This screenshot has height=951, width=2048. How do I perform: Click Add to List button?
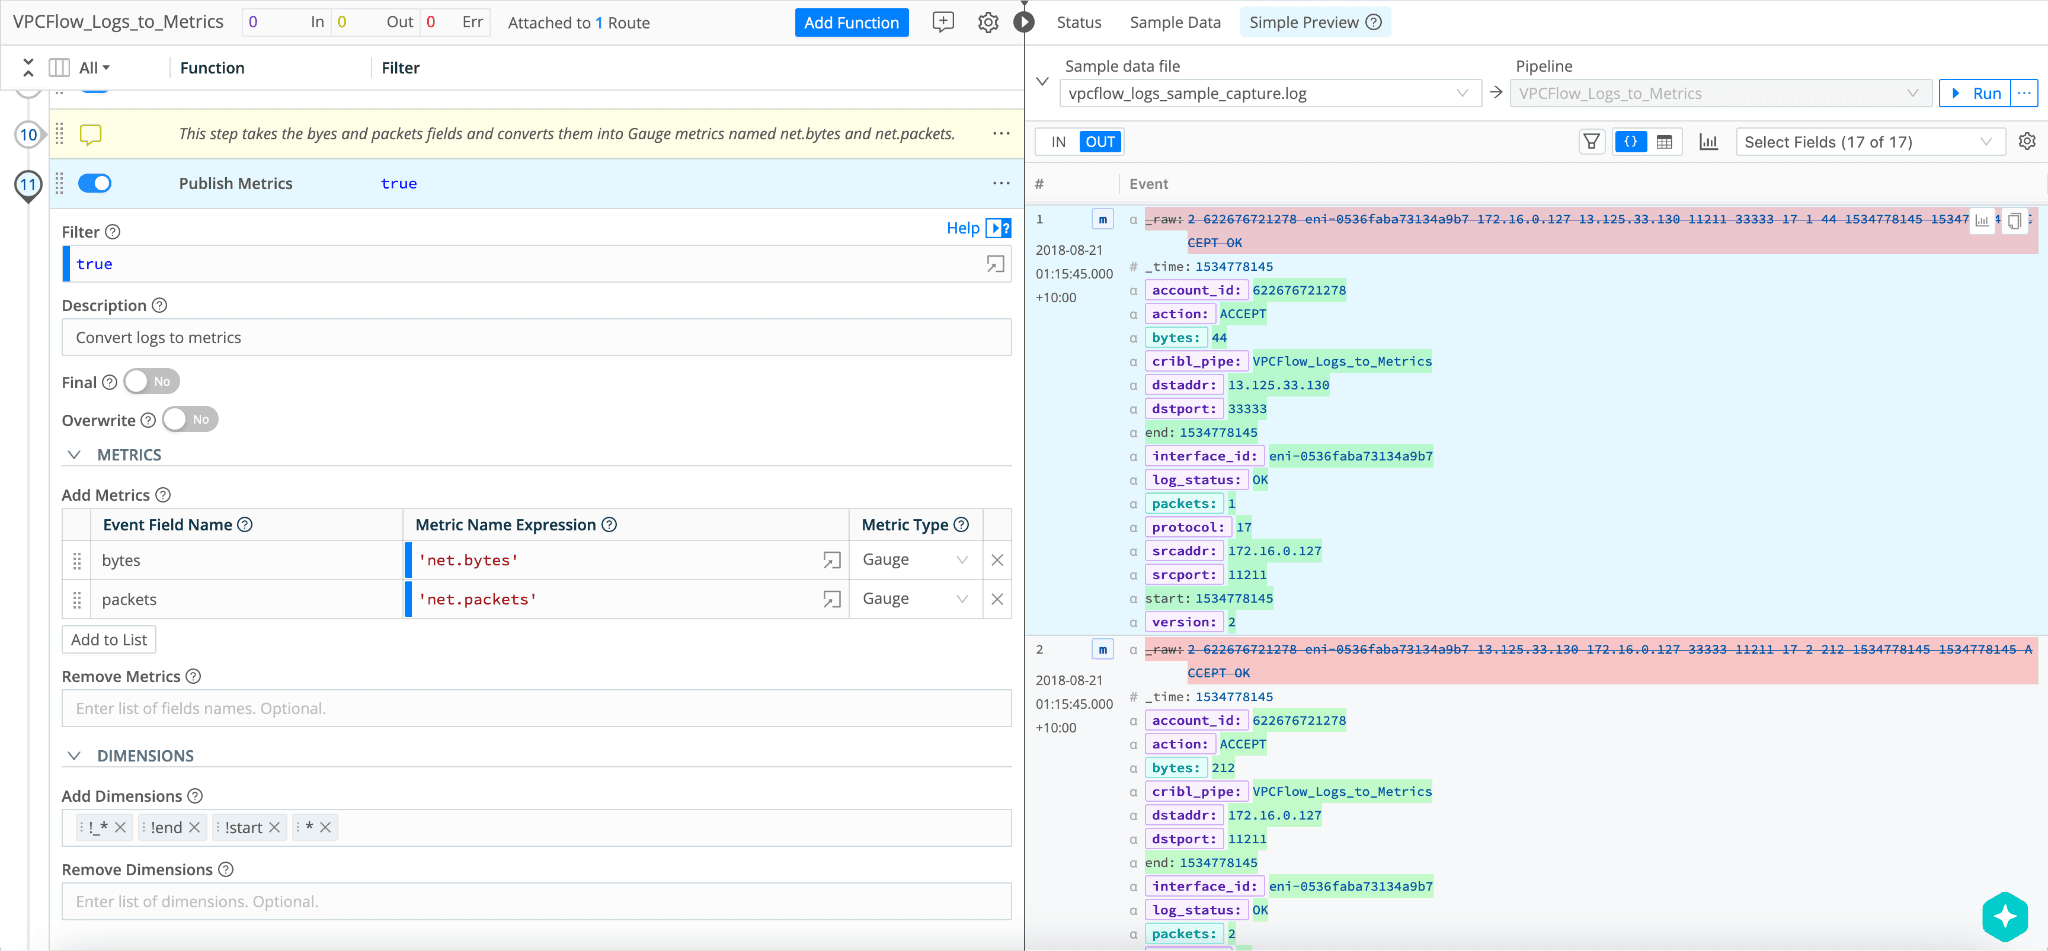coord(109,640)
